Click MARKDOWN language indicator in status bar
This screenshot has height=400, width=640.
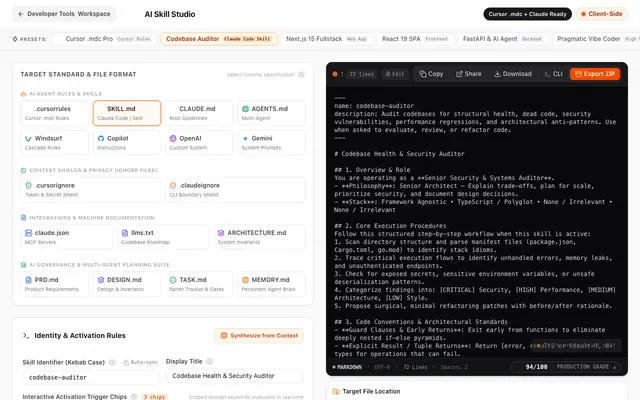[347, 367]
